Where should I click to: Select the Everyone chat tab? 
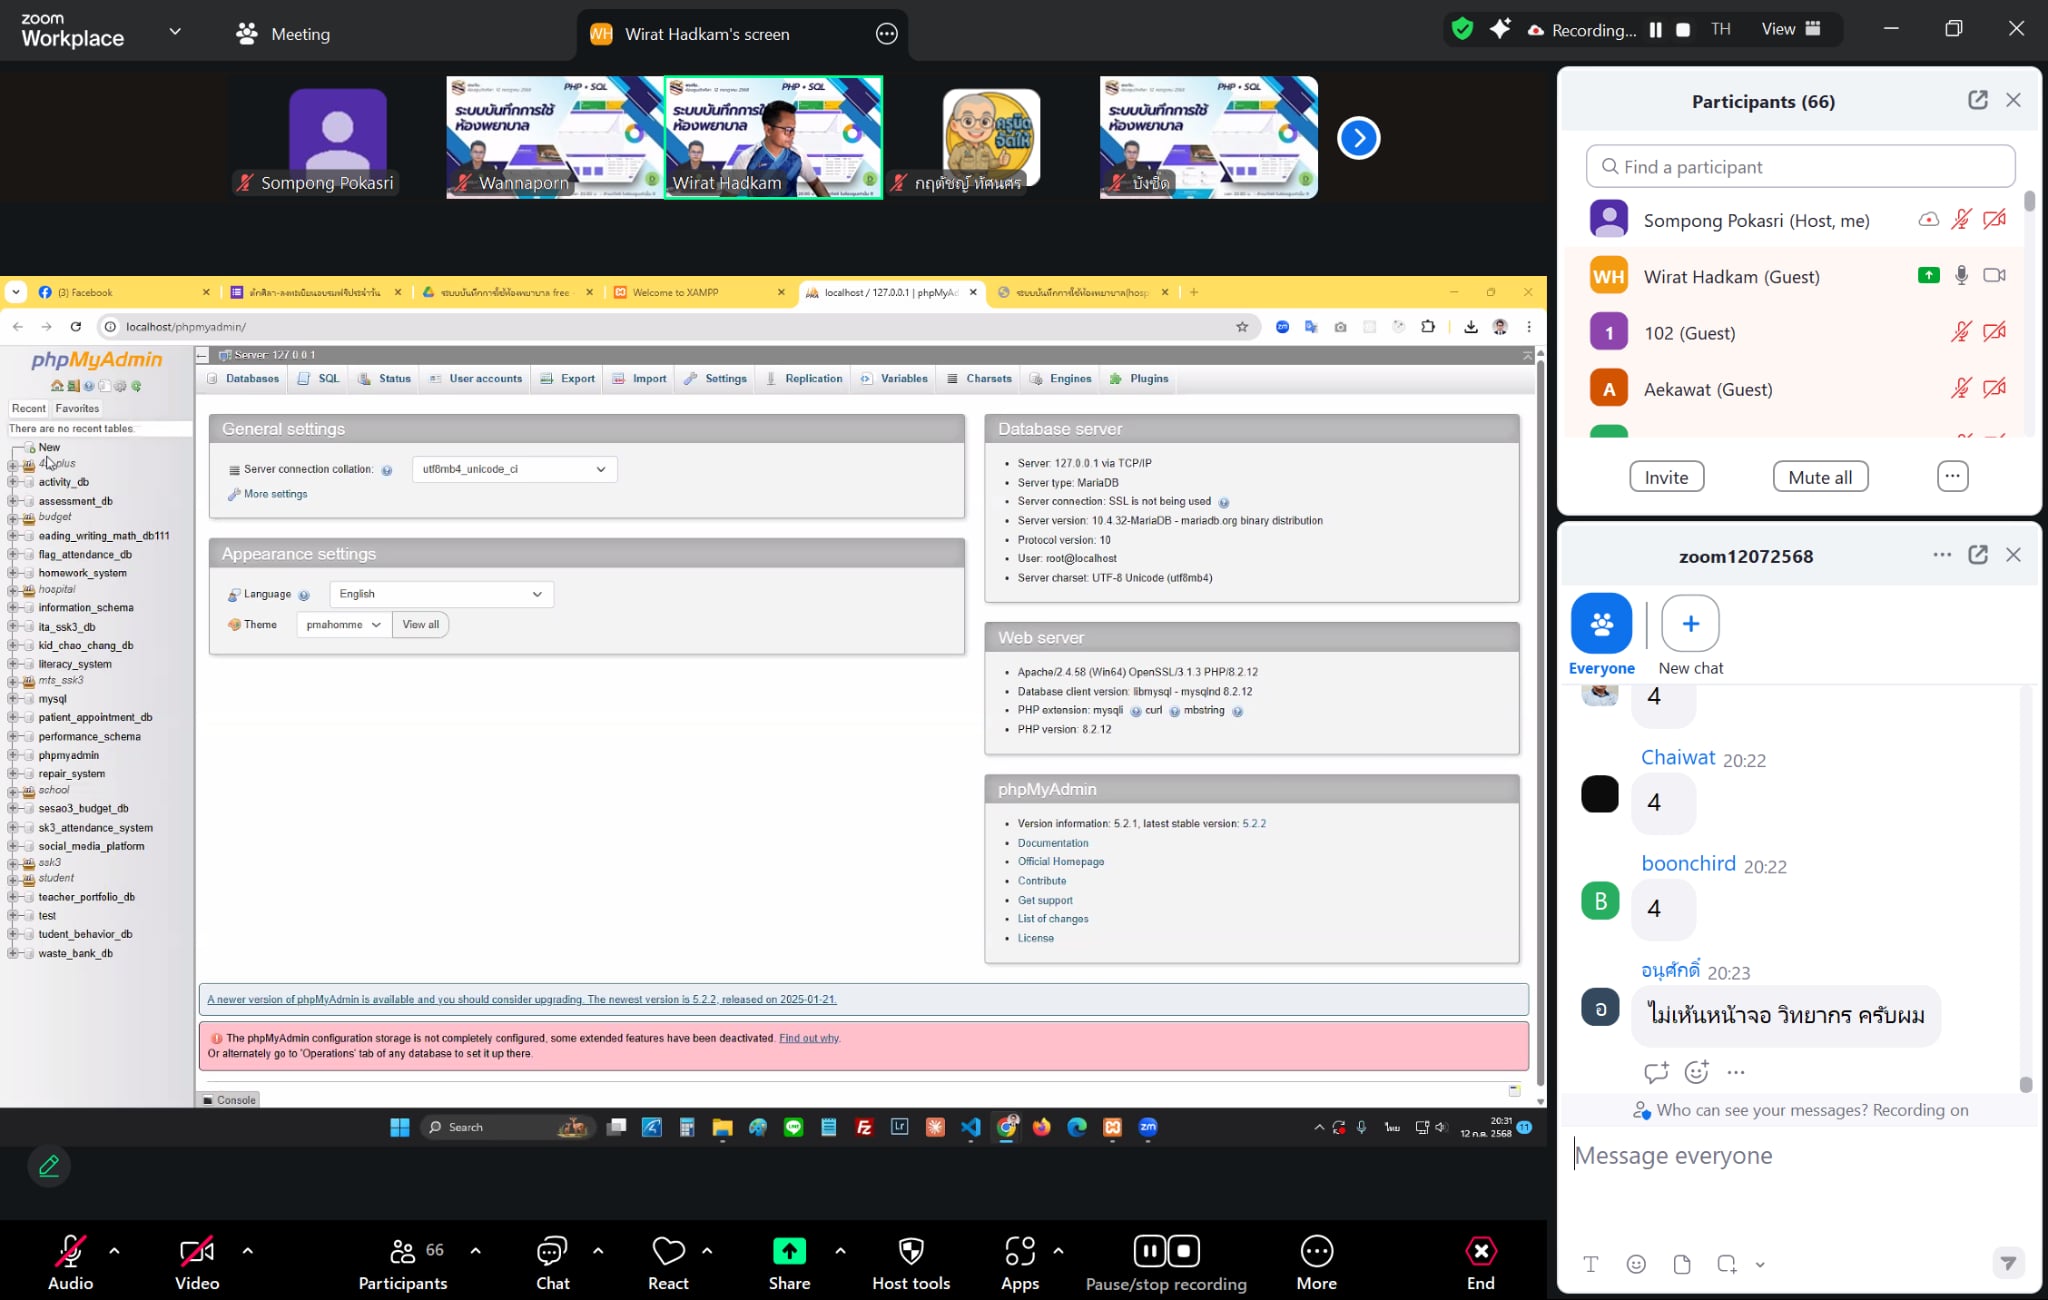pos(1601,624)
